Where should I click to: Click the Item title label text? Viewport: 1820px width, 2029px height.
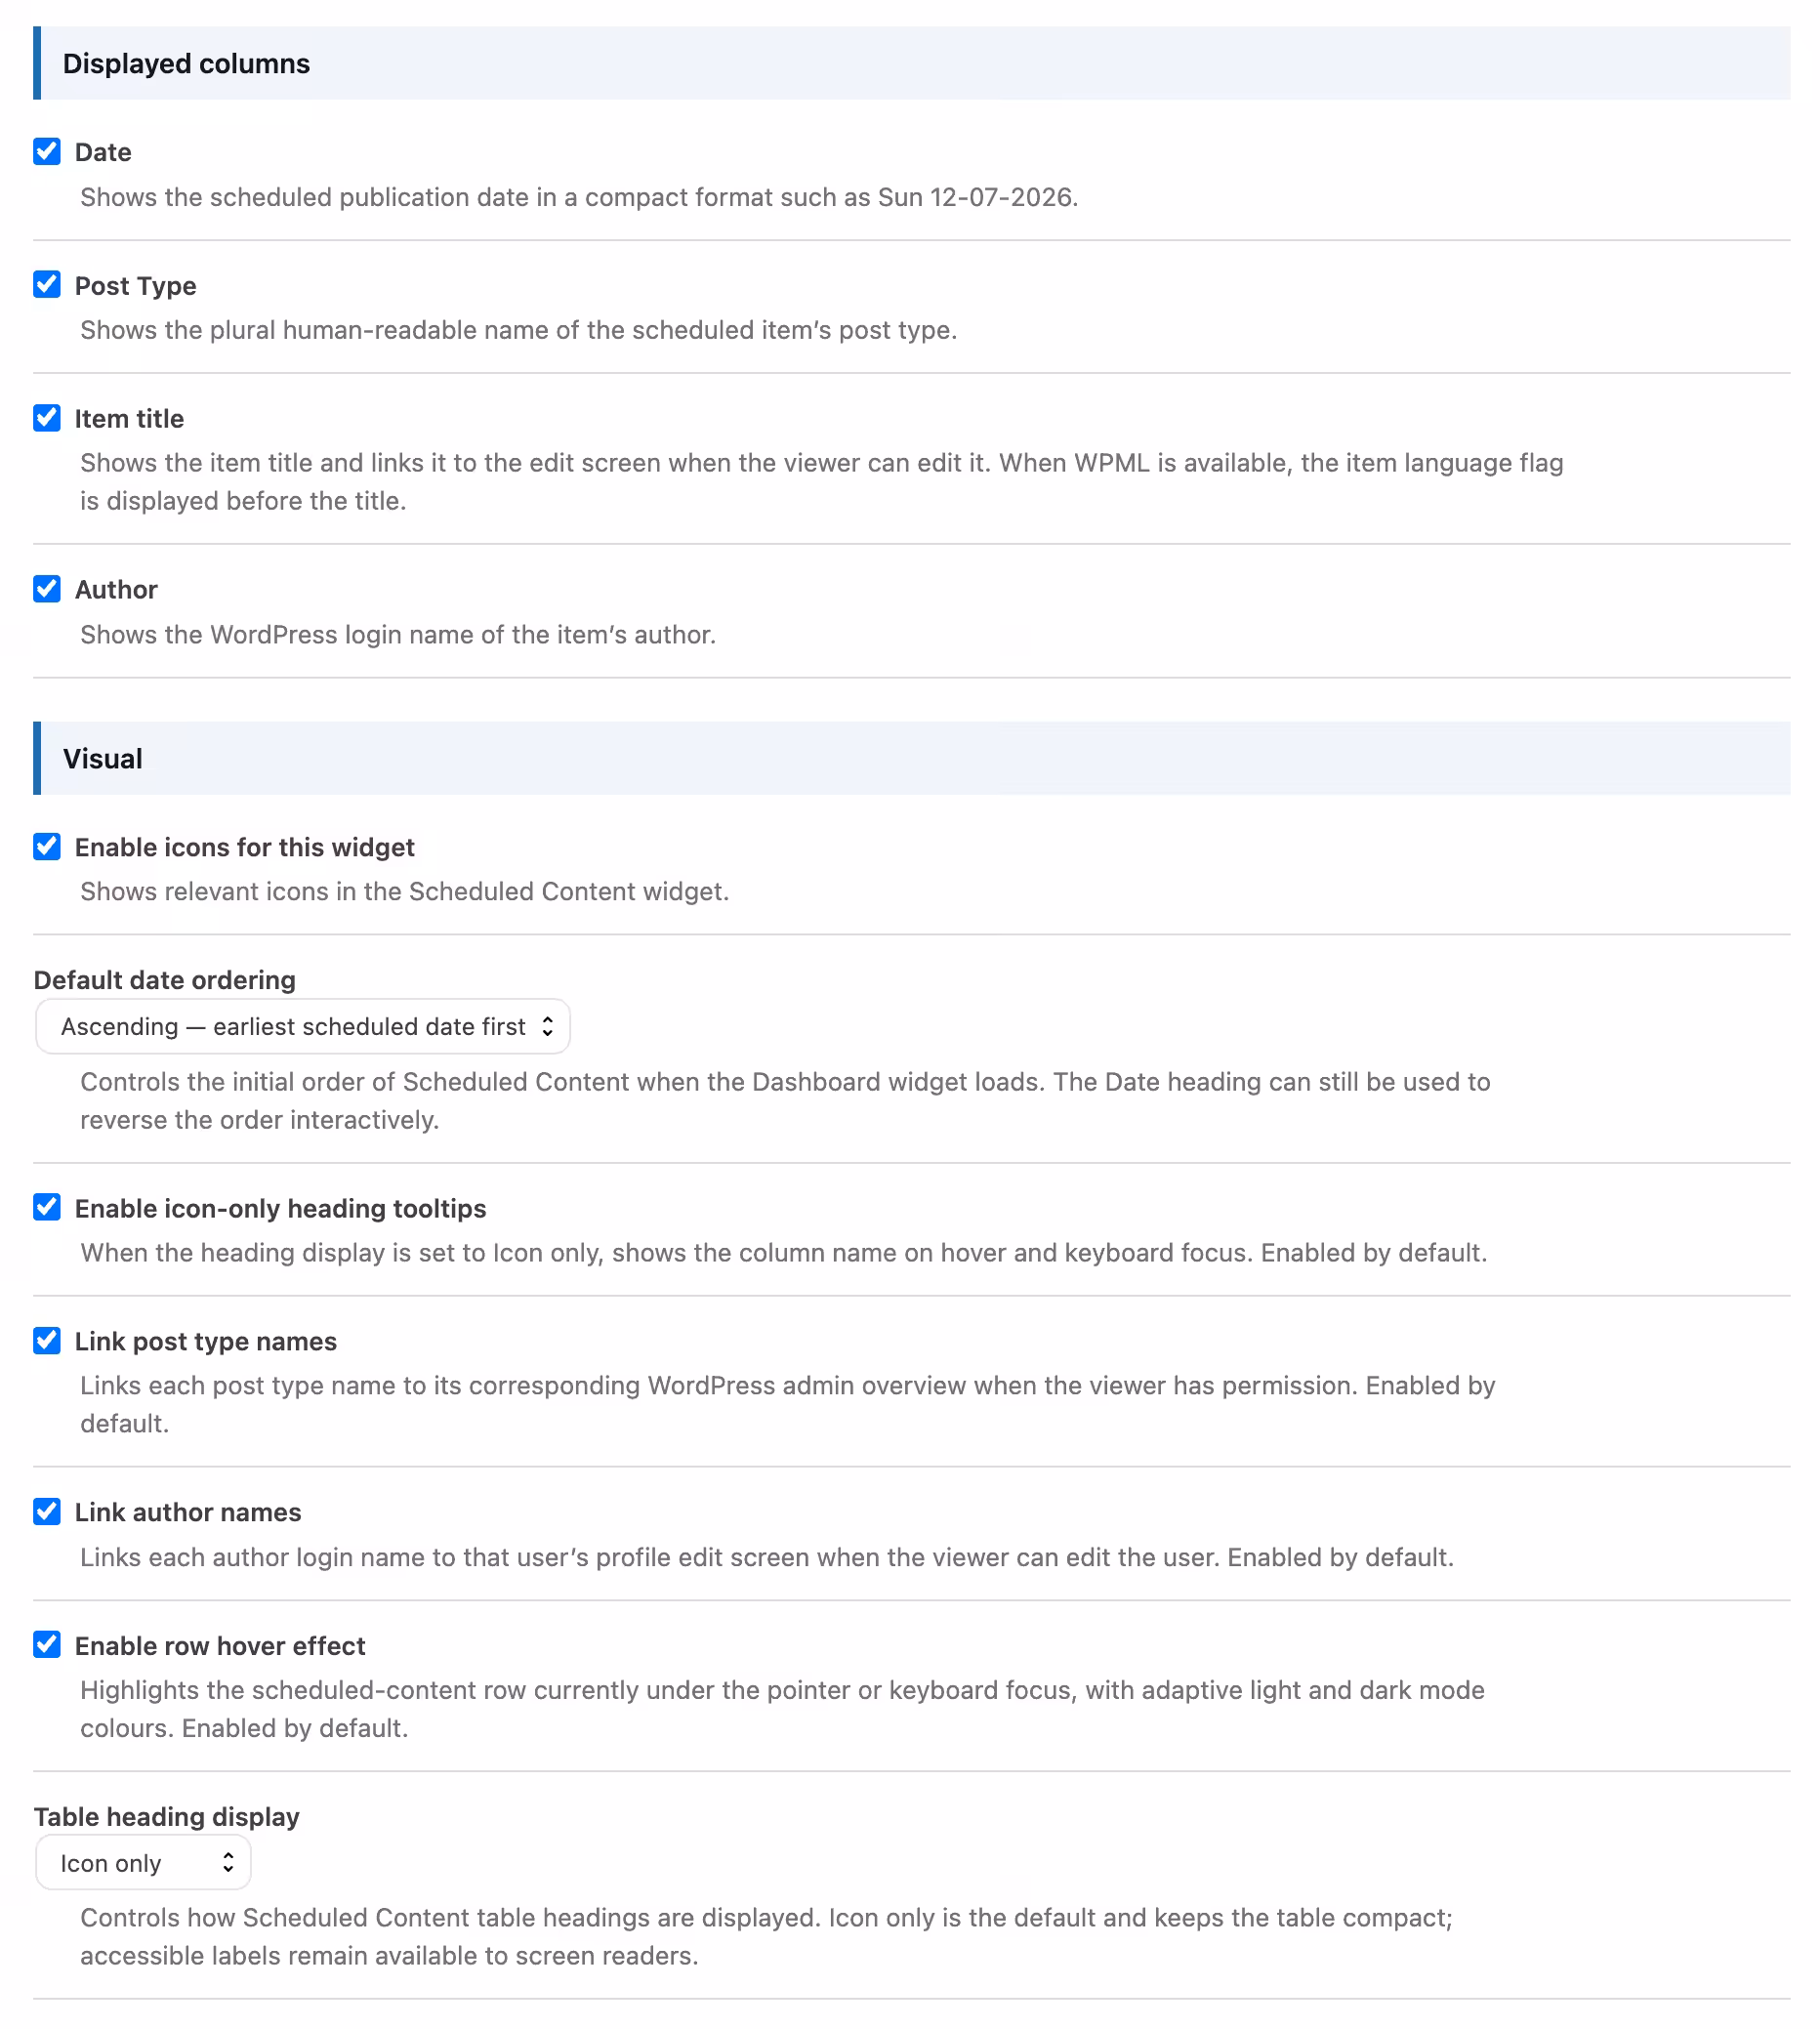pos(130,419)
